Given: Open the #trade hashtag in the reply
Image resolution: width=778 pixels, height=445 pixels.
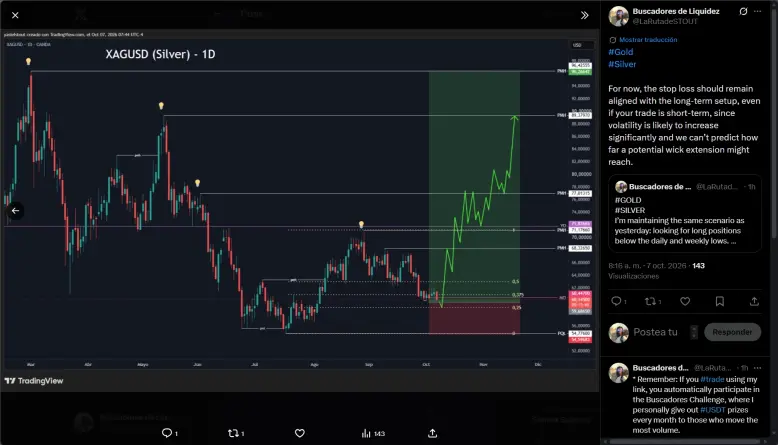Looking at the screenshot, I should (x=712, y=380).
